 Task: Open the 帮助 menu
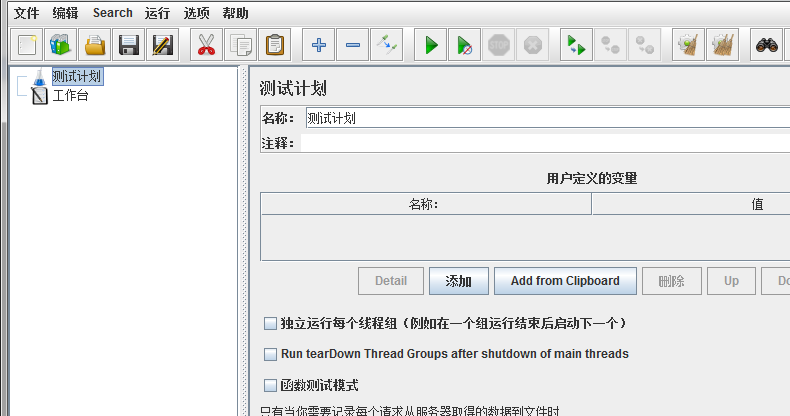[x=235, y=13]
